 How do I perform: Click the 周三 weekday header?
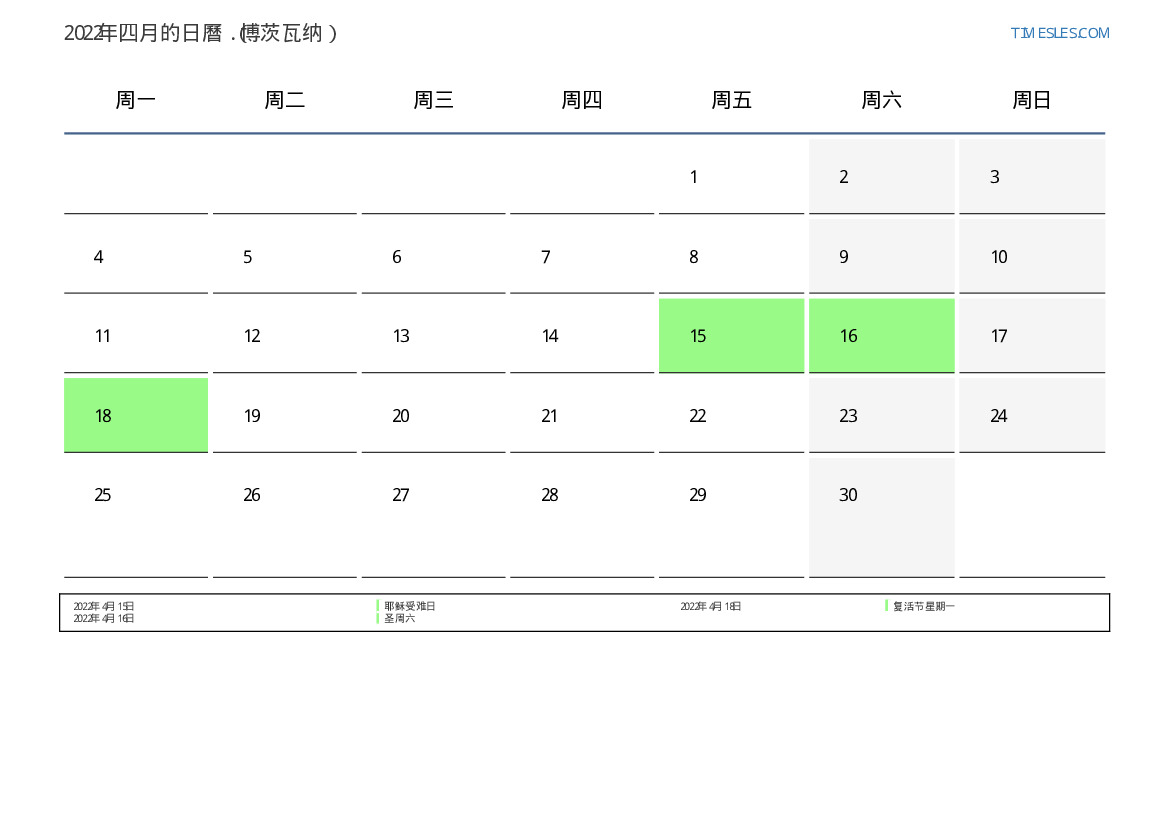[x=433, y=100]
